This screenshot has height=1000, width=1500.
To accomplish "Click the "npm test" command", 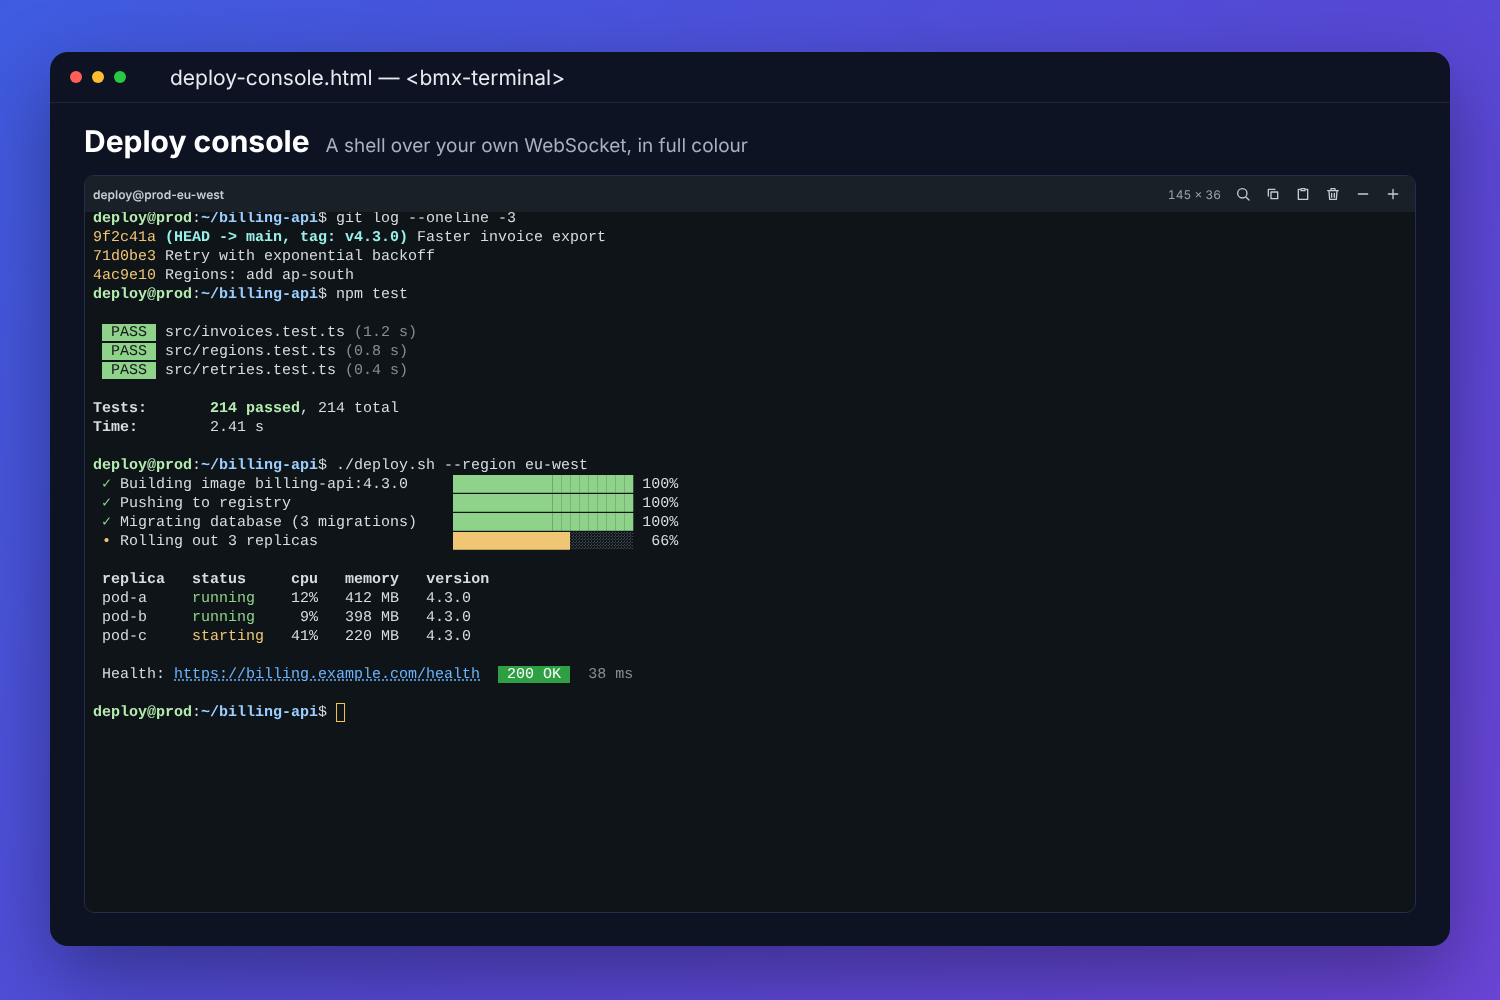I will pyautogui.click(x=372, y=294).
